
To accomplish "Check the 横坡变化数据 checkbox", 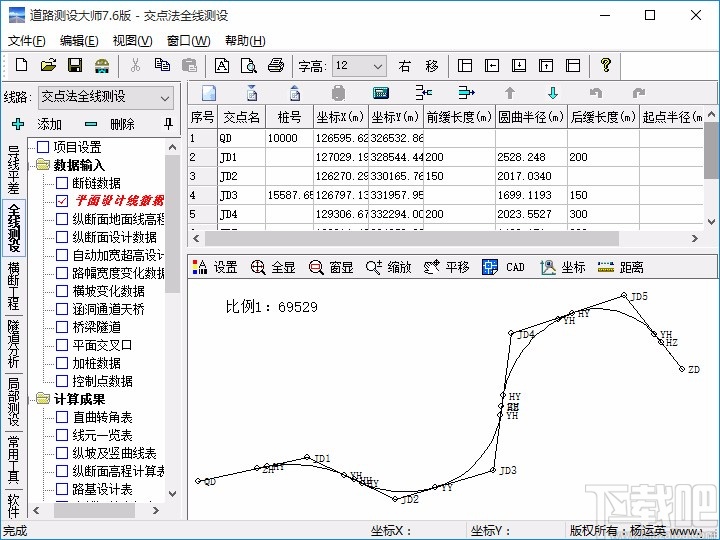I will tap(62, 291).
